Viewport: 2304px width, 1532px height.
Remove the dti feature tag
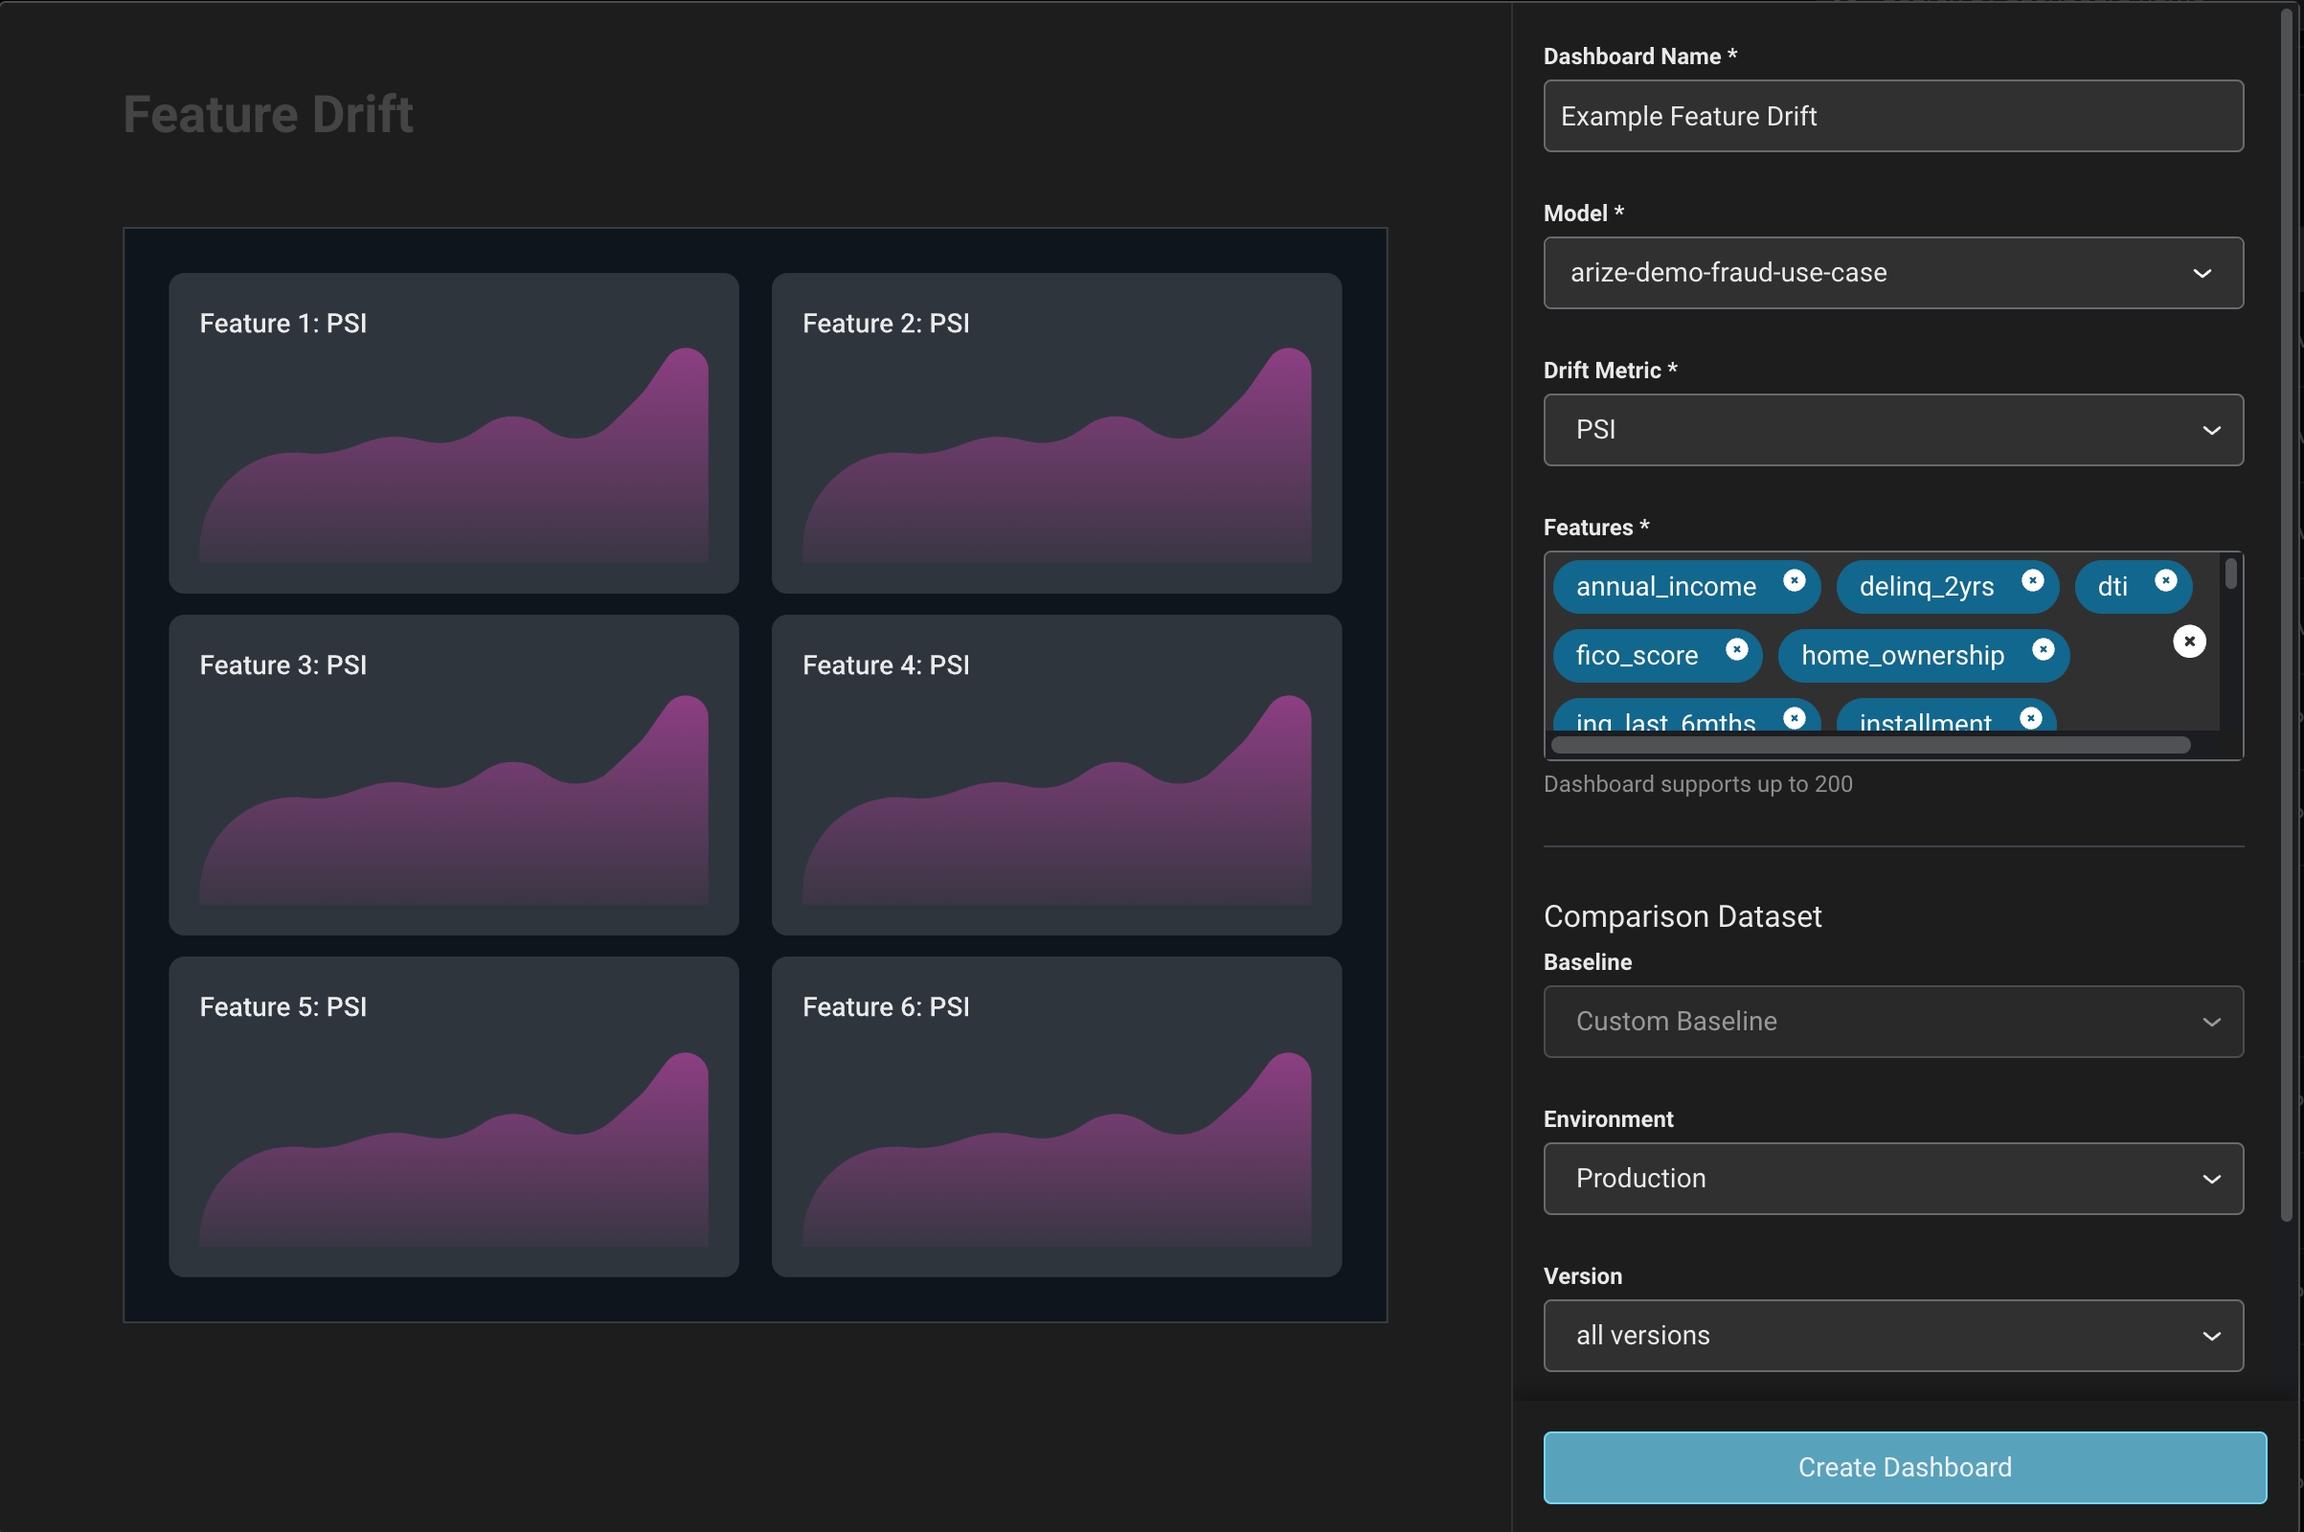tap(2165, 581)
